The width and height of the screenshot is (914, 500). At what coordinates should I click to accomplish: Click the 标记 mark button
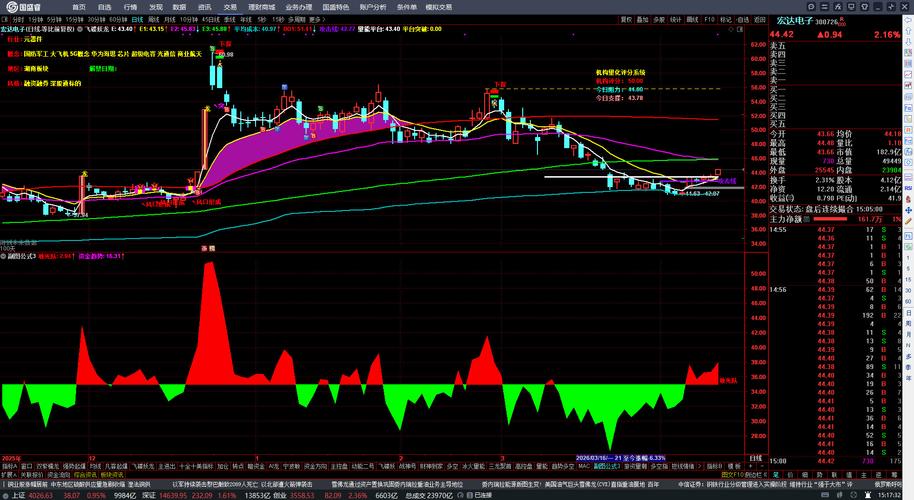tap(726, 20)
